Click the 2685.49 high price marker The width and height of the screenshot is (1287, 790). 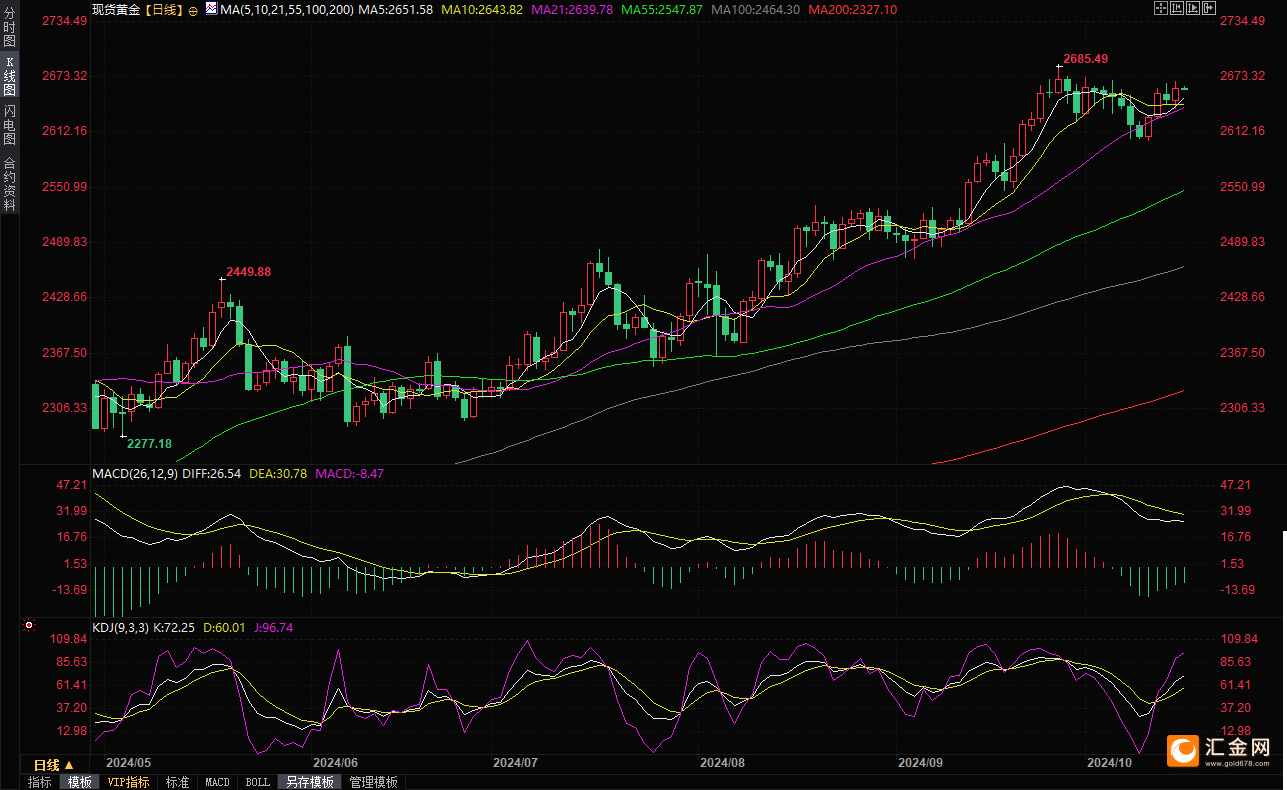[1085, 59]
